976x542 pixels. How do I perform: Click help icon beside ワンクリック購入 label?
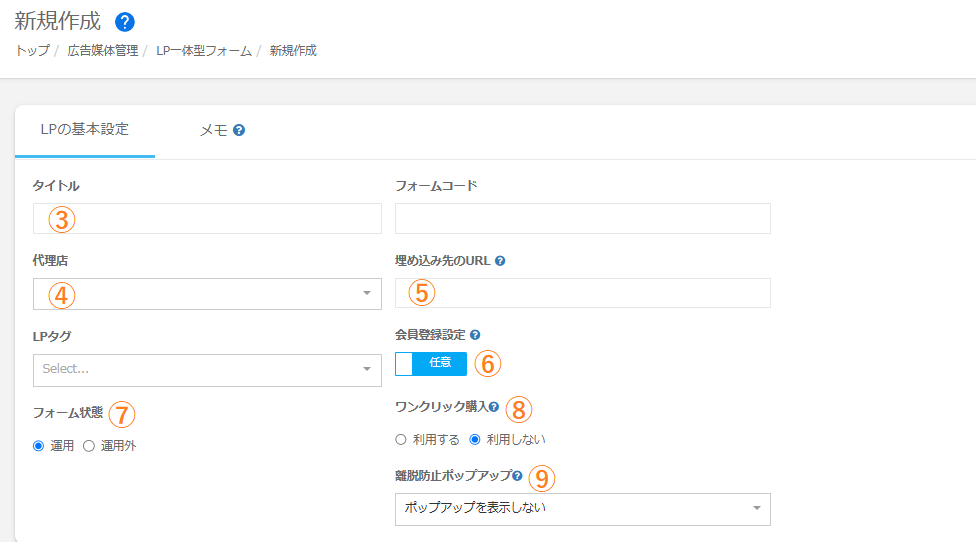[494, 407]
